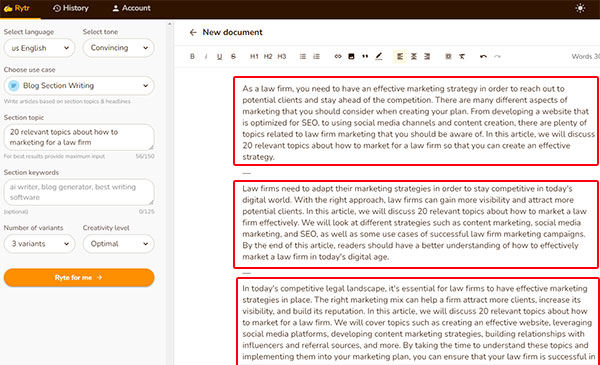Change the Number of variants dropdown
The height and width of the screenshot is (365, 600).
tap(39, 244)
